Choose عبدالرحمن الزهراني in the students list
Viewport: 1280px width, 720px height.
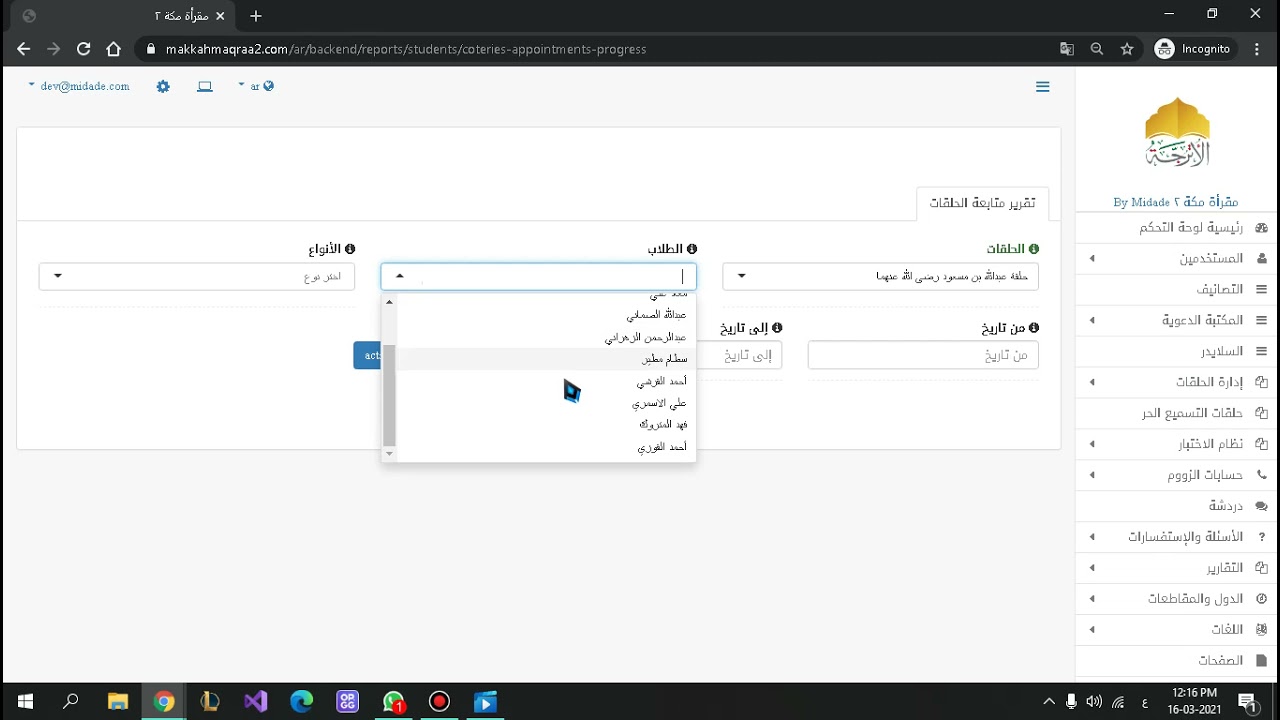[546, 337]
